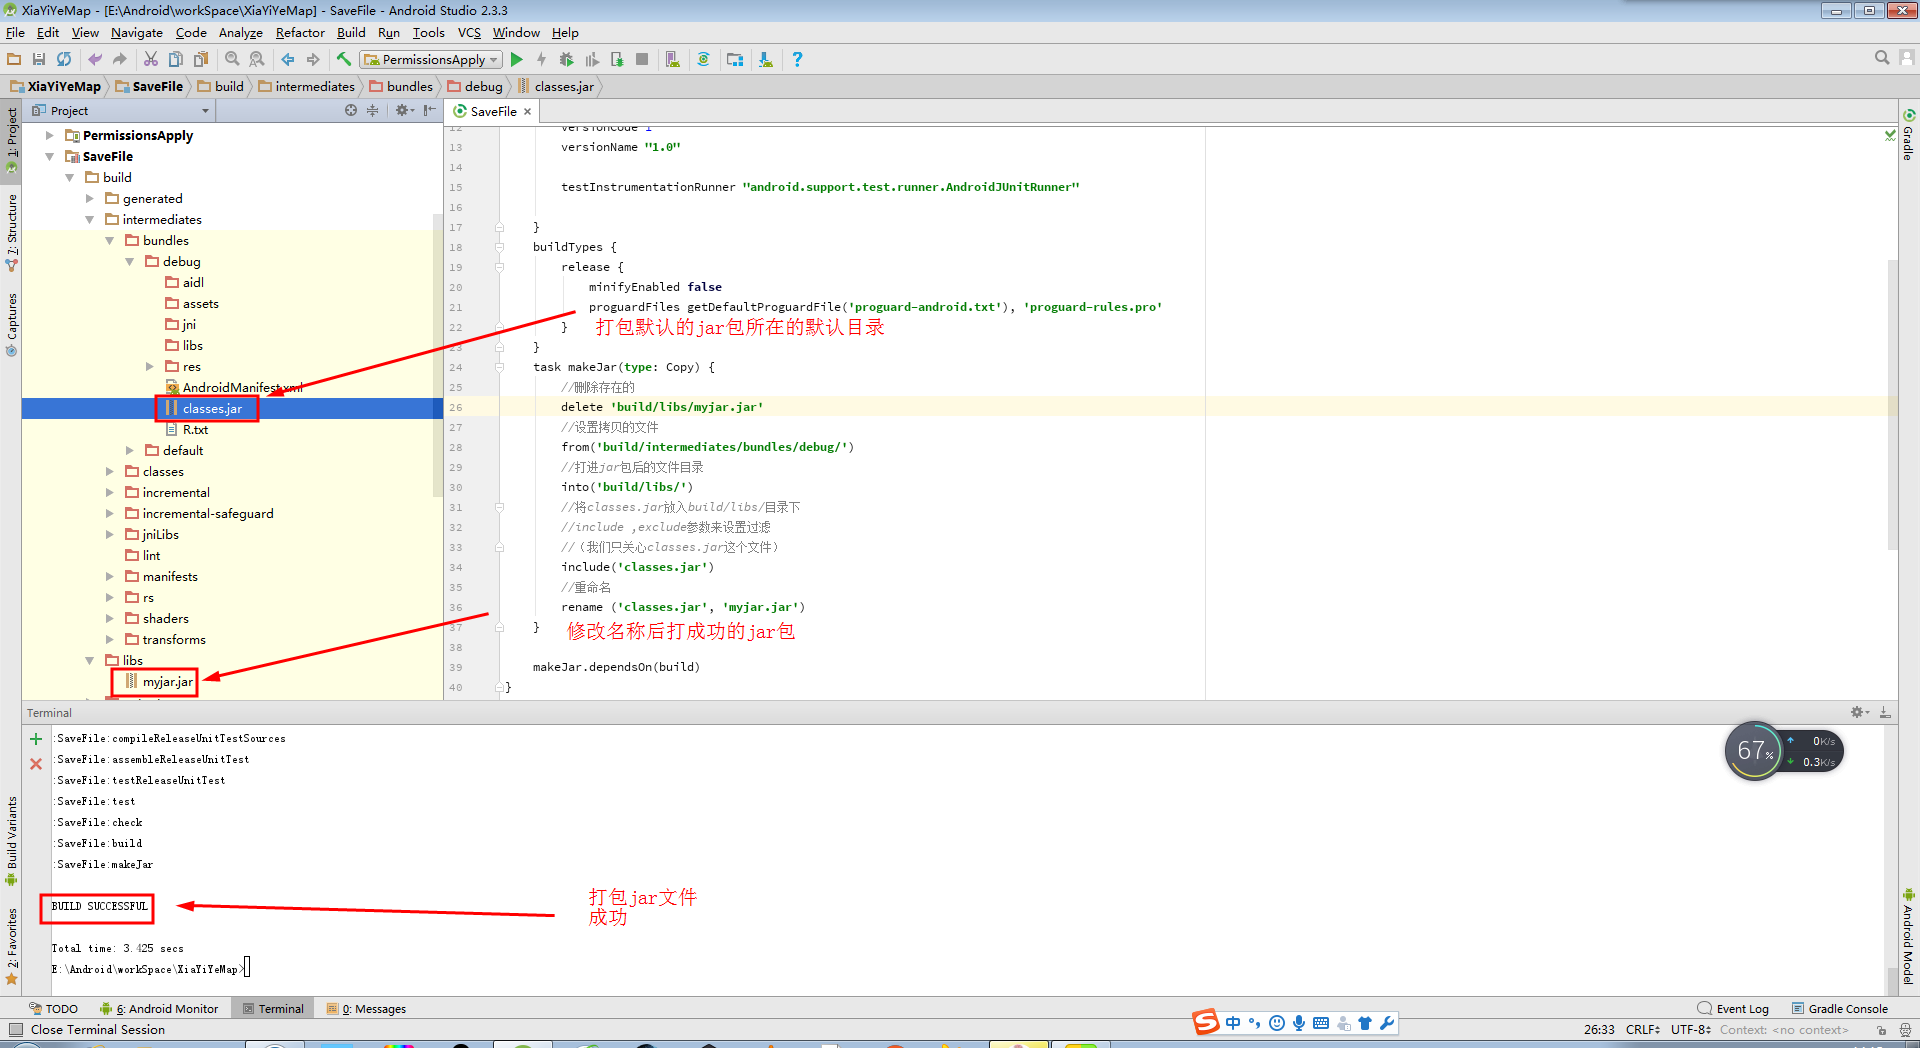Select myjar.jar in the libs folder
This screenshot has height=1048, width=1920.
(x=167, y=682)
